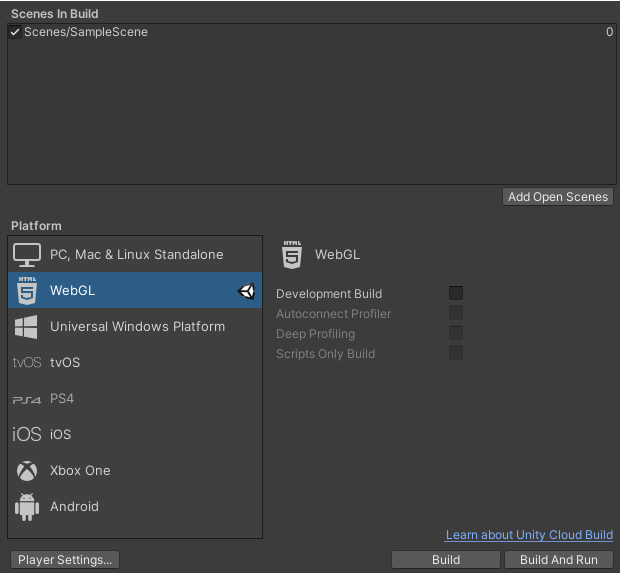Image resolution: width=620 pixels, height=573 pixels.
Task: Click the iOS platform icon
Action: pos(27,435)
